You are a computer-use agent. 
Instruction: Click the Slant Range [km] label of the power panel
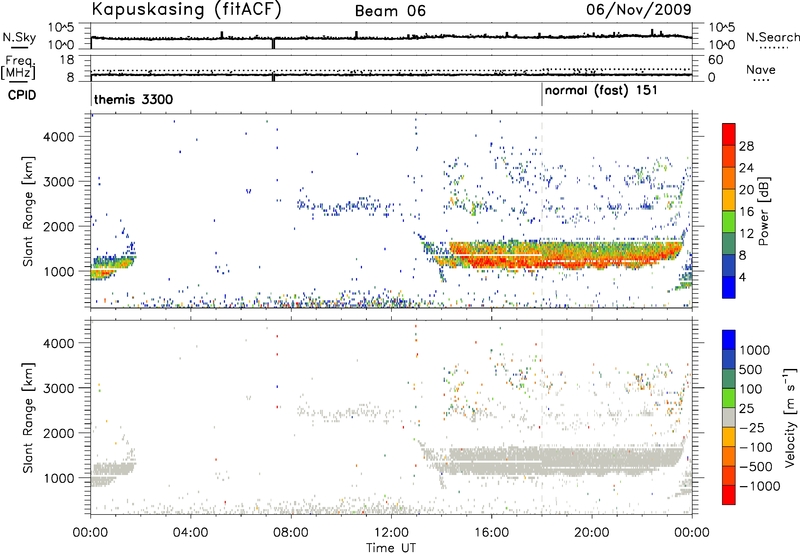[x=28, y=211]
